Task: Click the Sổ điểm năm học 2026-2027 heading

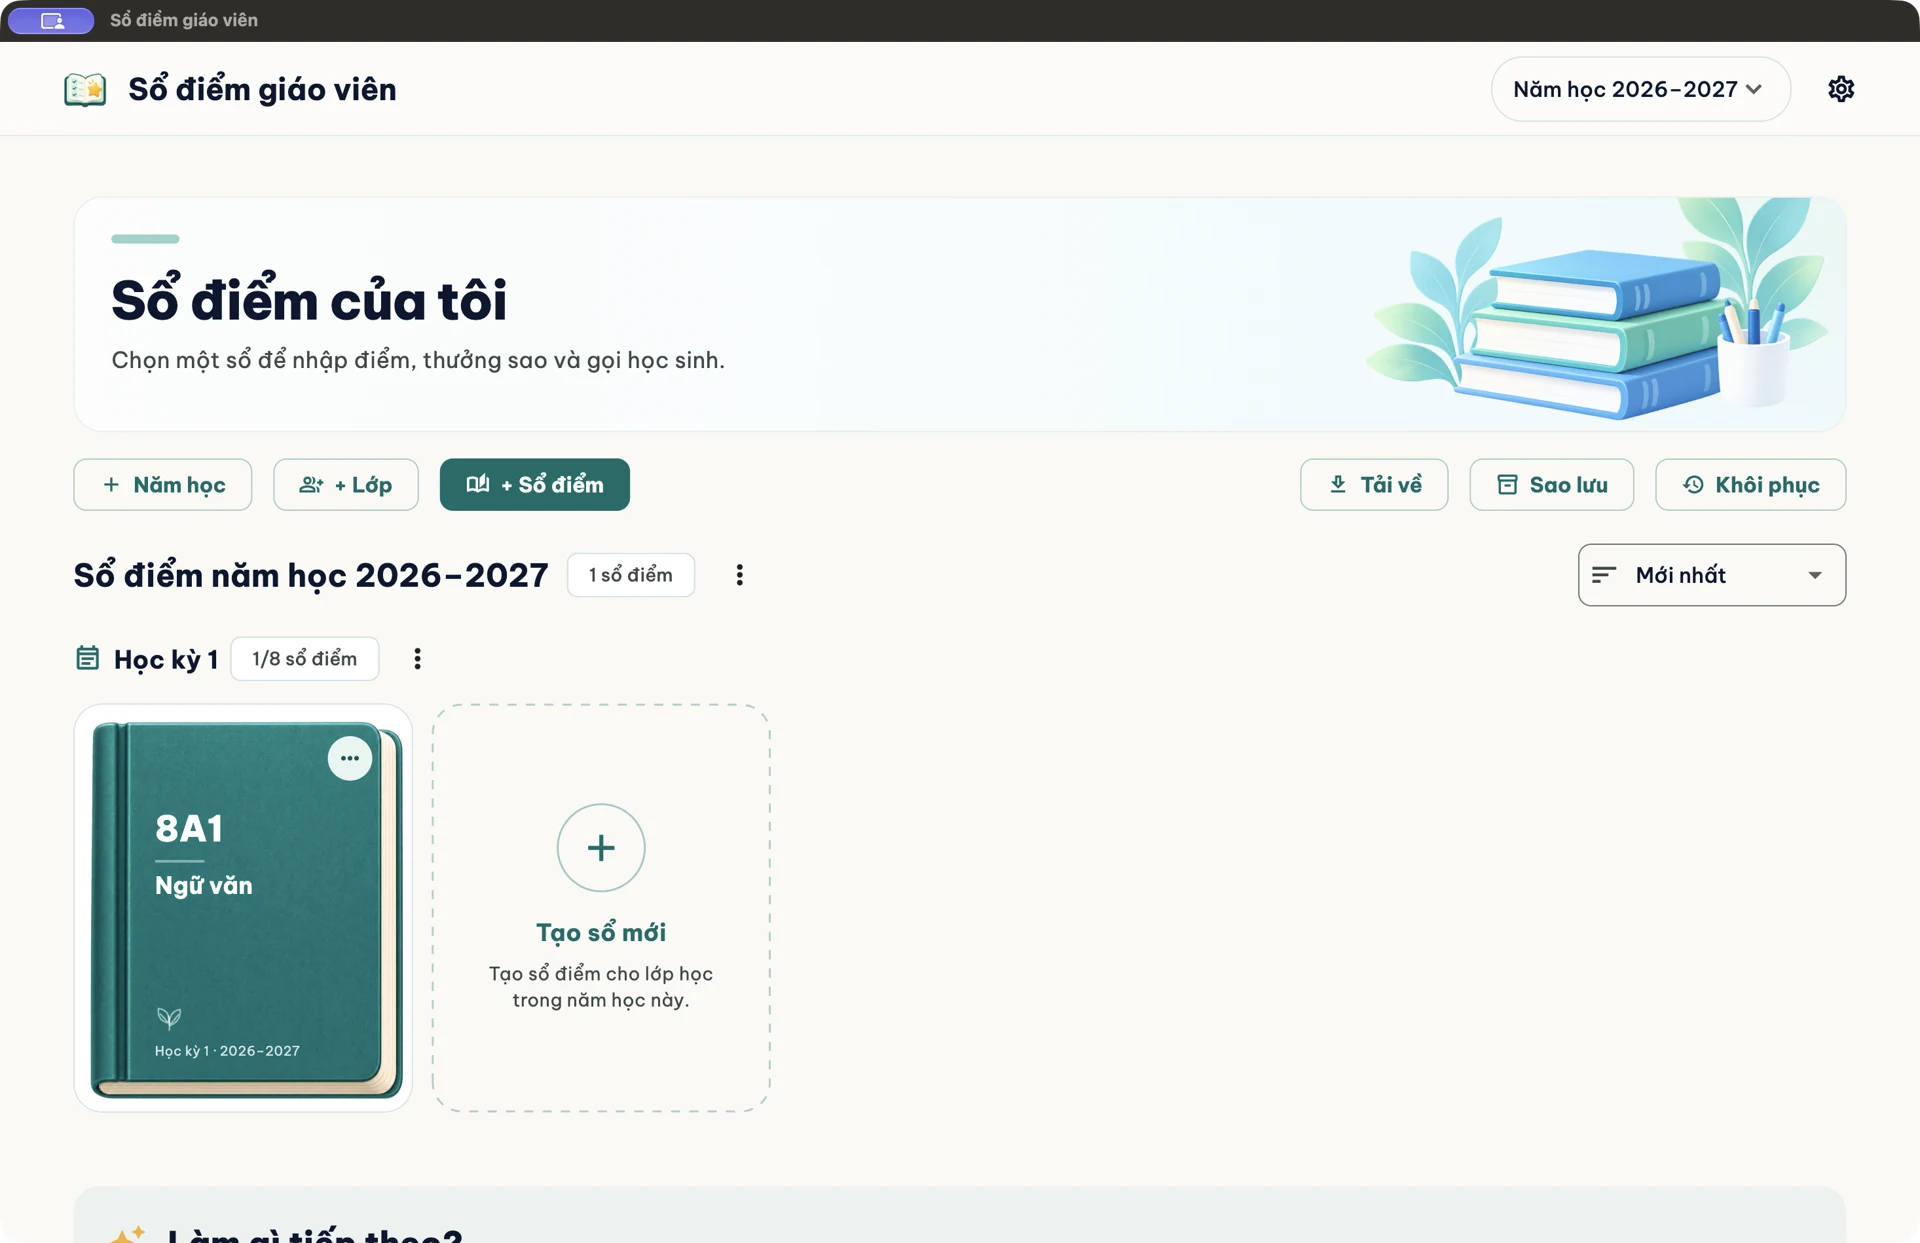Action: coord(311,575)
